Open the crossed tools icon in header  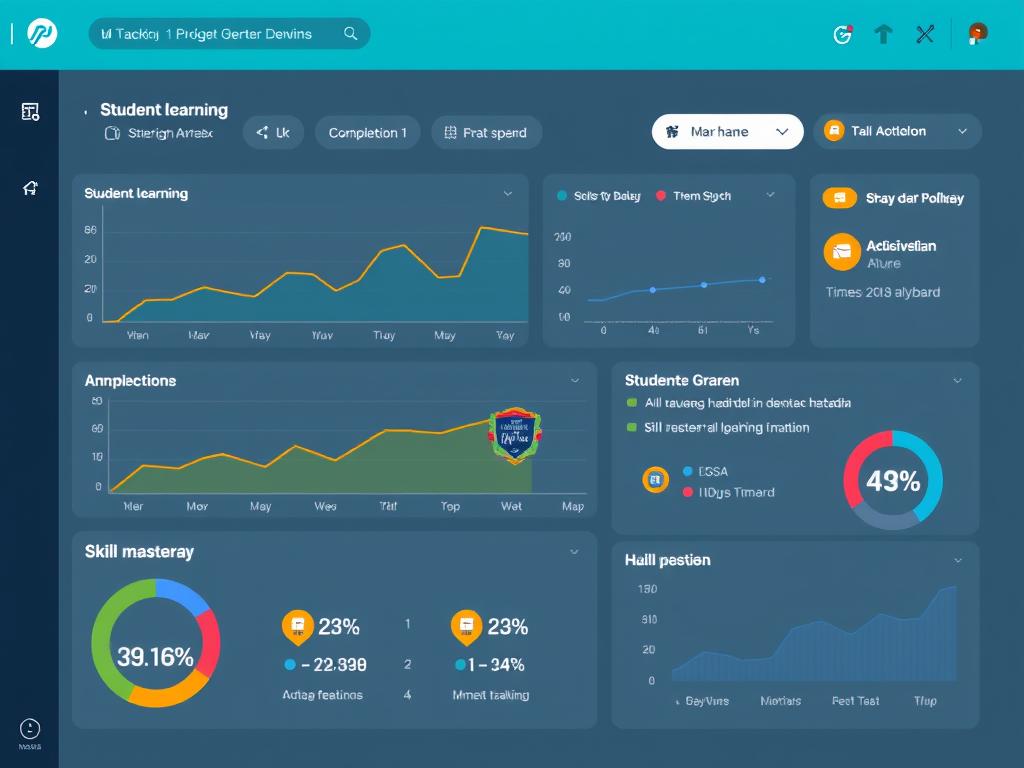[925, 34]
